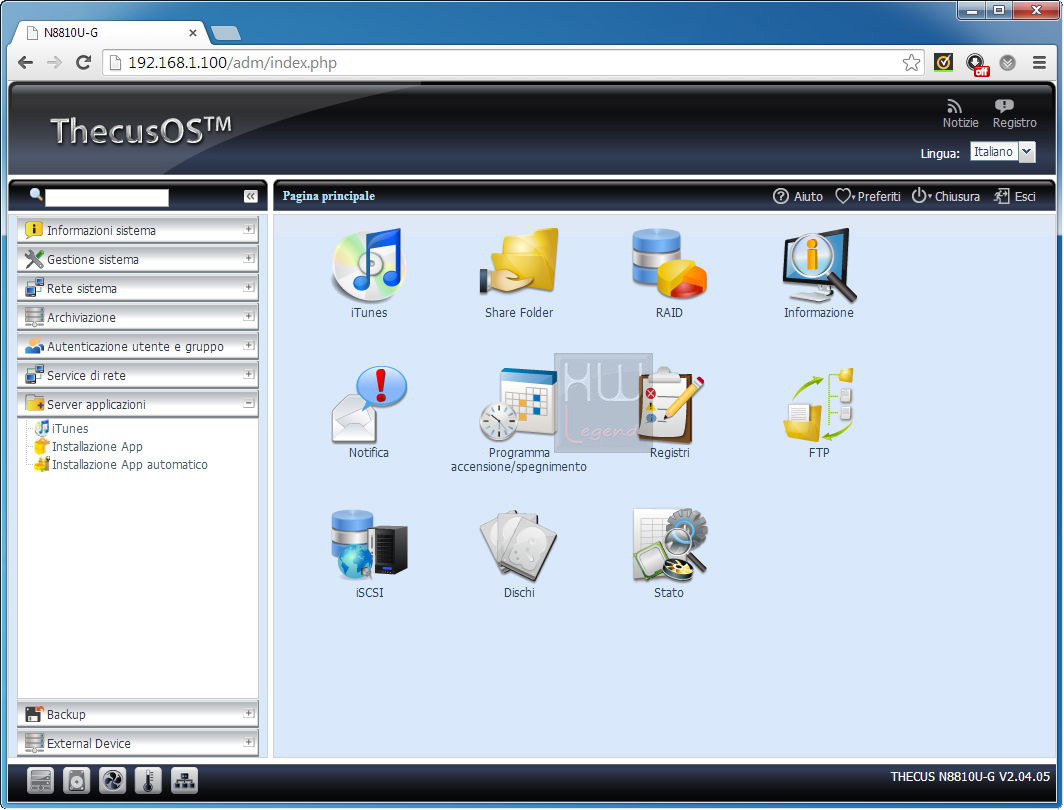Click the grey shield extension icon
The width and height of the screenshot is (1064, 810).
(x=1008, y=63)
